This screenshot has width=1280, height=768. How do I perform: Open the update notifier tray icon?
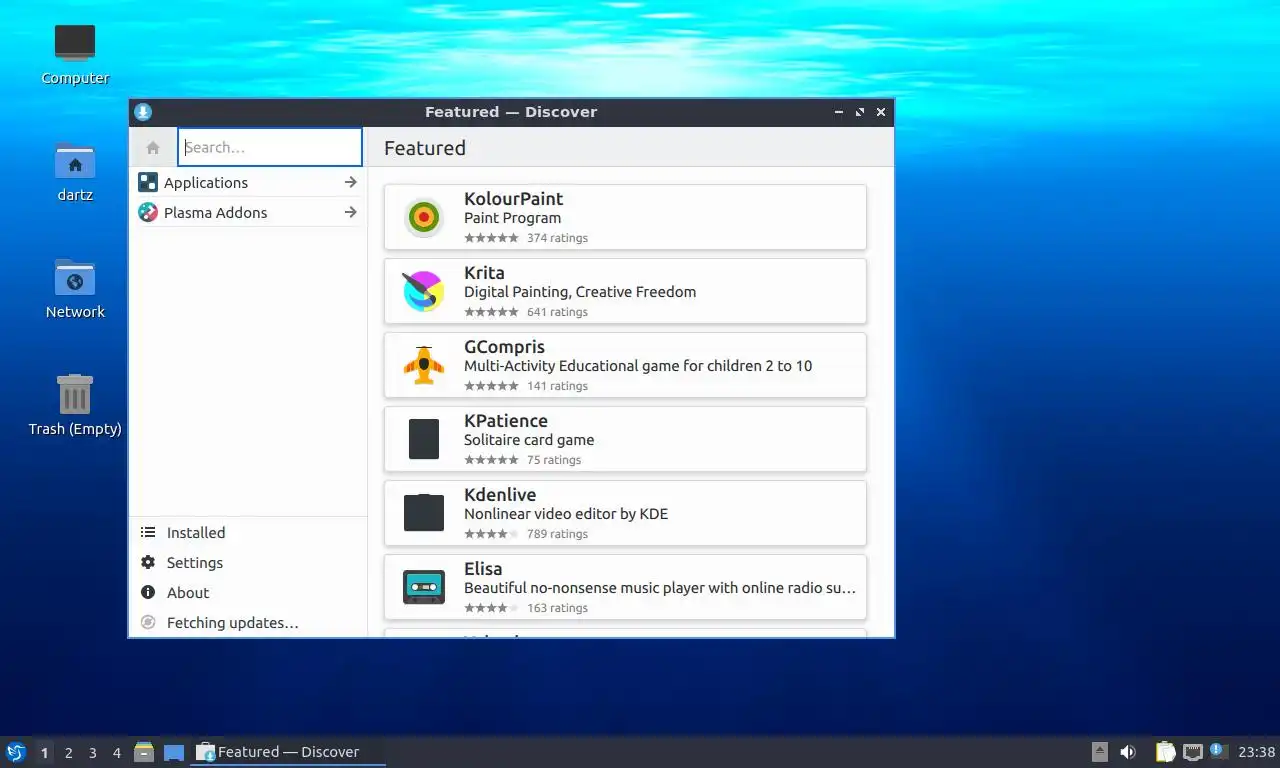click(1218, 750)
